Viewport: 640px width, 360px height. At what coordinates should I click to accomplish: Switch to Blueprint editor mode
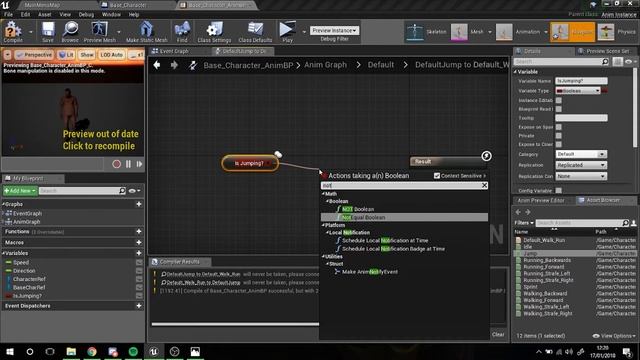pos(572,31)
